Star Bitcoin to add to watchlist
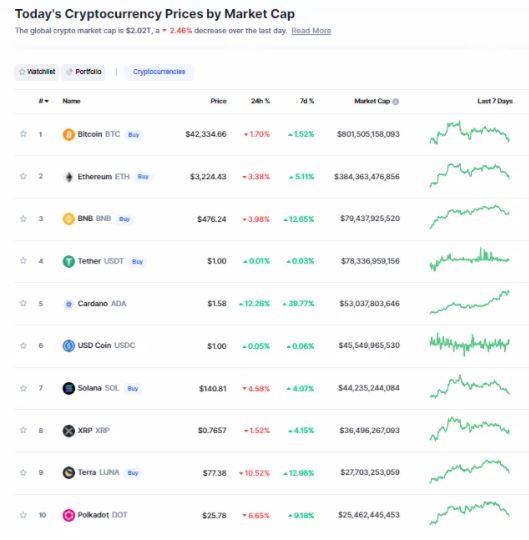The width and height of the screenshot is (529, 540). [23, 134]
